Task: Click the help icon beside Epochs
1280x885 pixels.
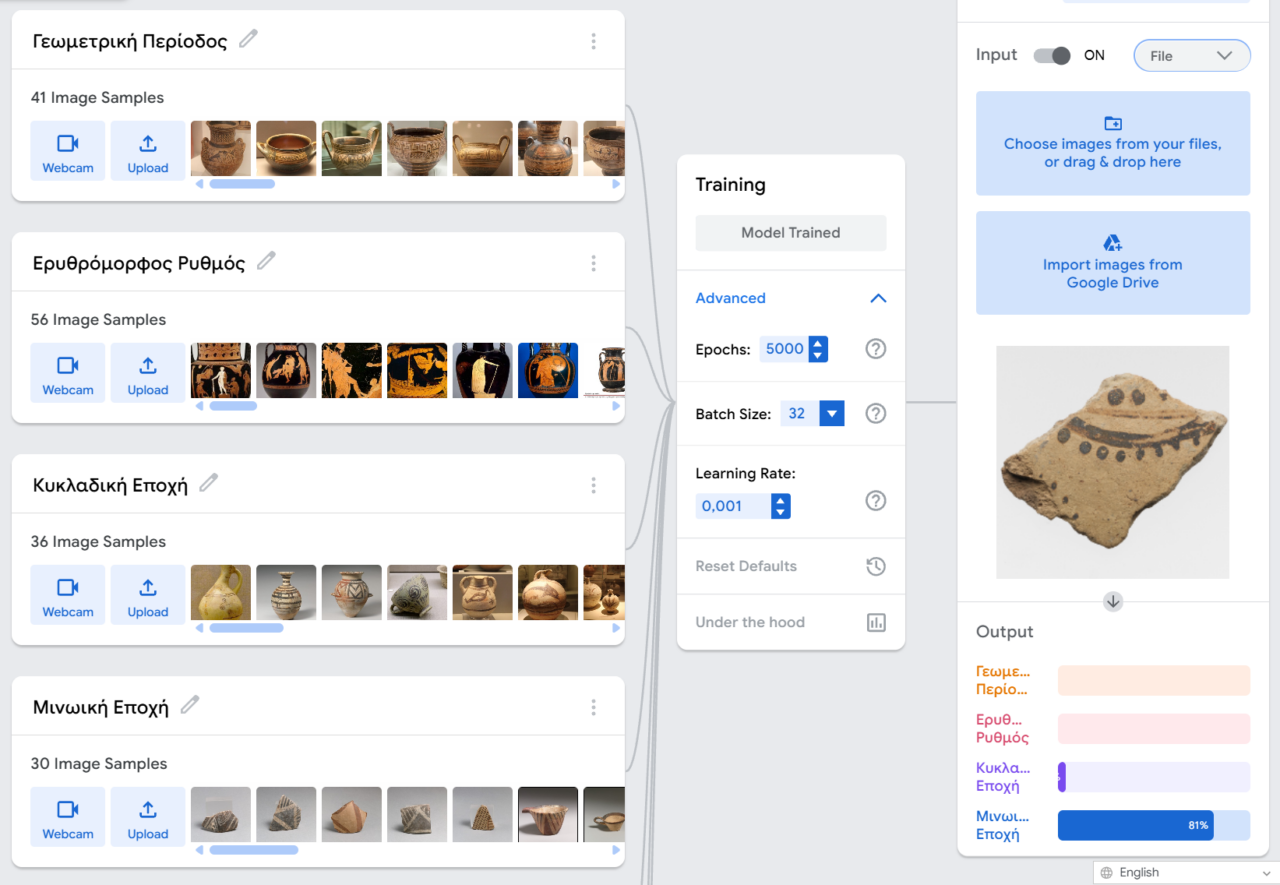Action: click(x=875, y=349)
